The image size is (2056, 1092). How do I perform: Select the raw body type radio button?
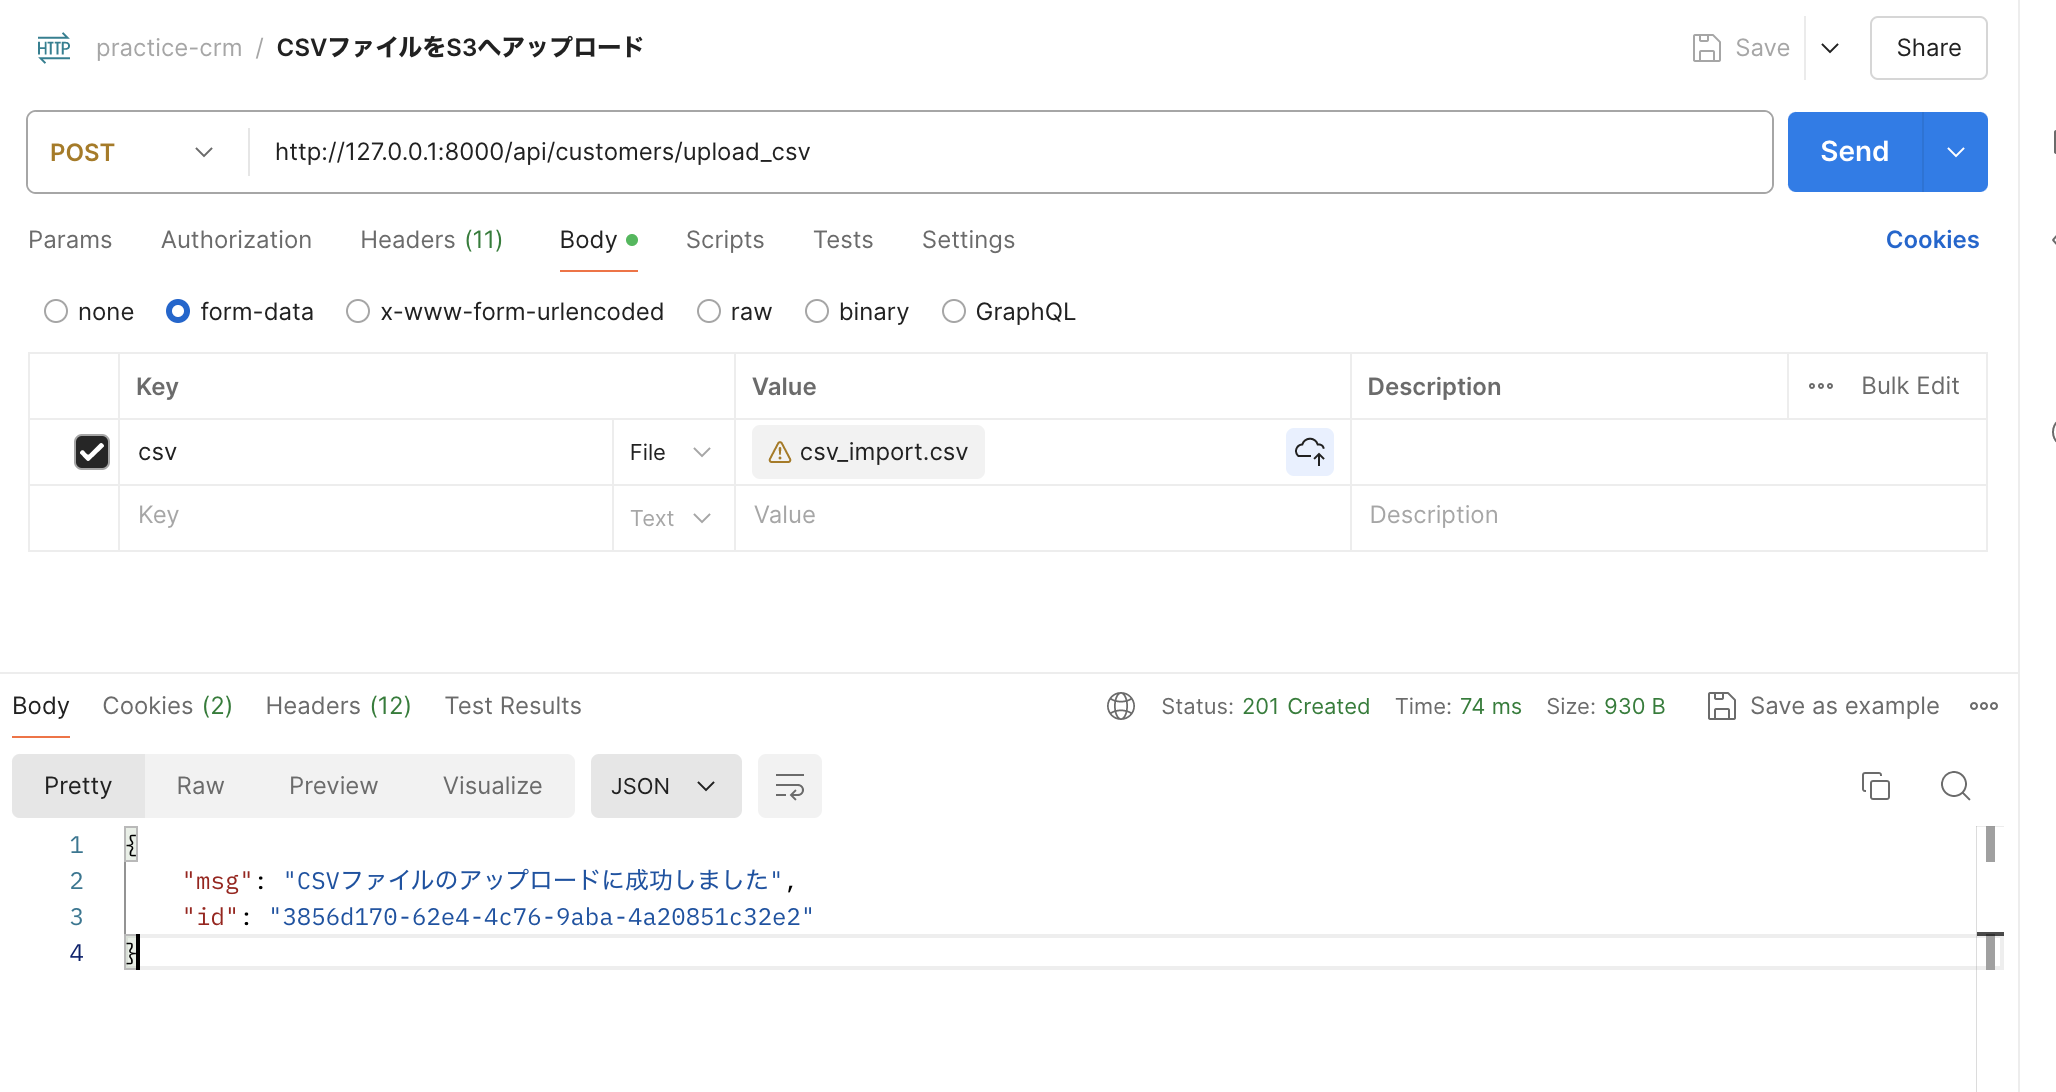(708, 311)
